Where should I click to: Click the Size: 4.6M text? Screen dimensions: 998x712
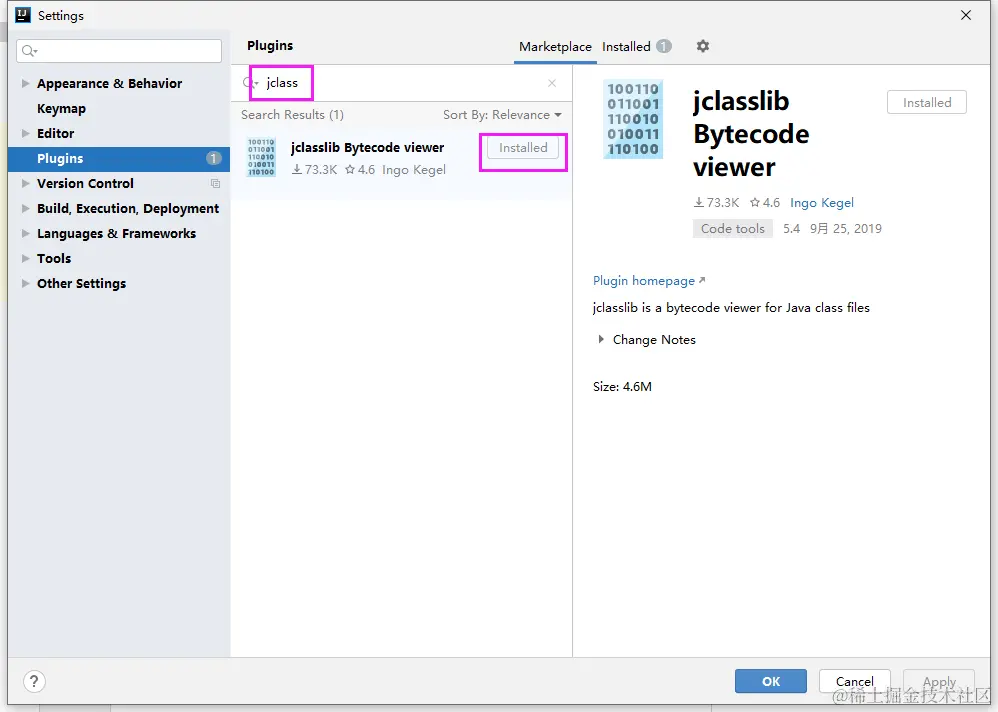coord(622,387)
